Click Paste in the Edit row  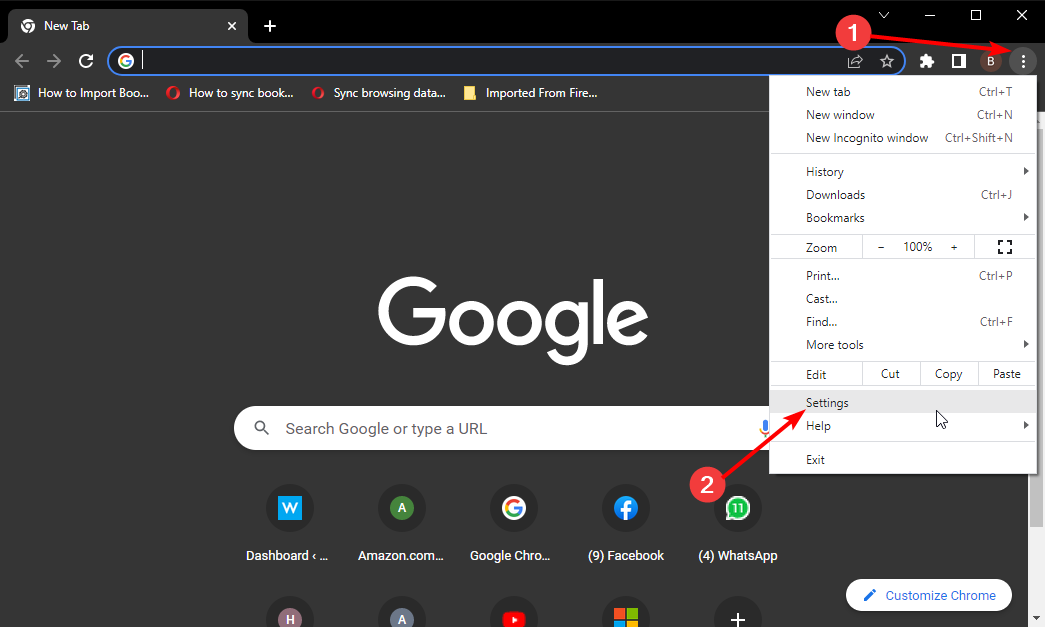click(1006, 374)
